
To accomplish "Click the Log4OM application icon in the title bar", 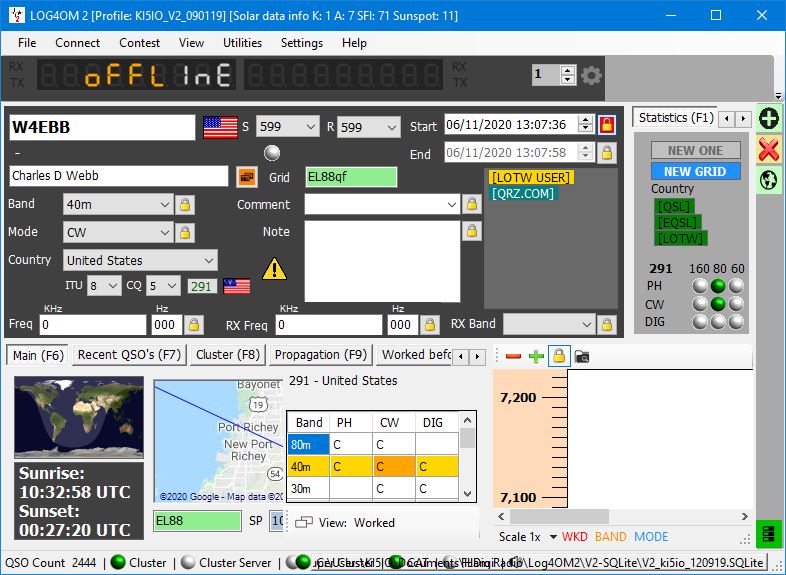I will click(17, 15).
